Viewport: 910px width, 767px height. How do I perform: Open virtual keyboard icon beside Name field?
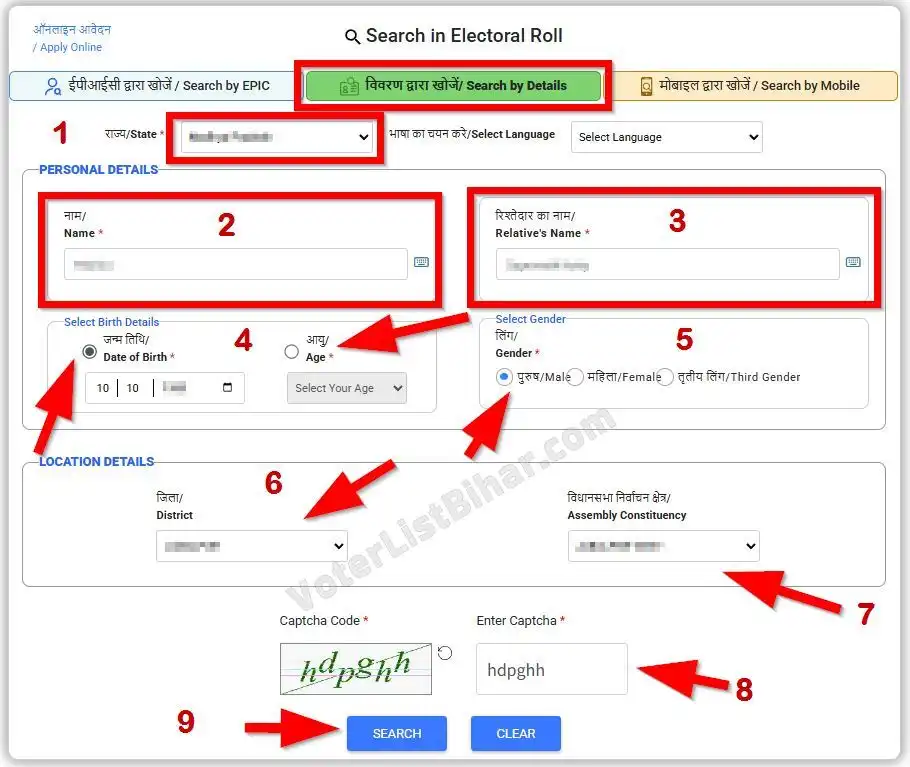[423, 261]
